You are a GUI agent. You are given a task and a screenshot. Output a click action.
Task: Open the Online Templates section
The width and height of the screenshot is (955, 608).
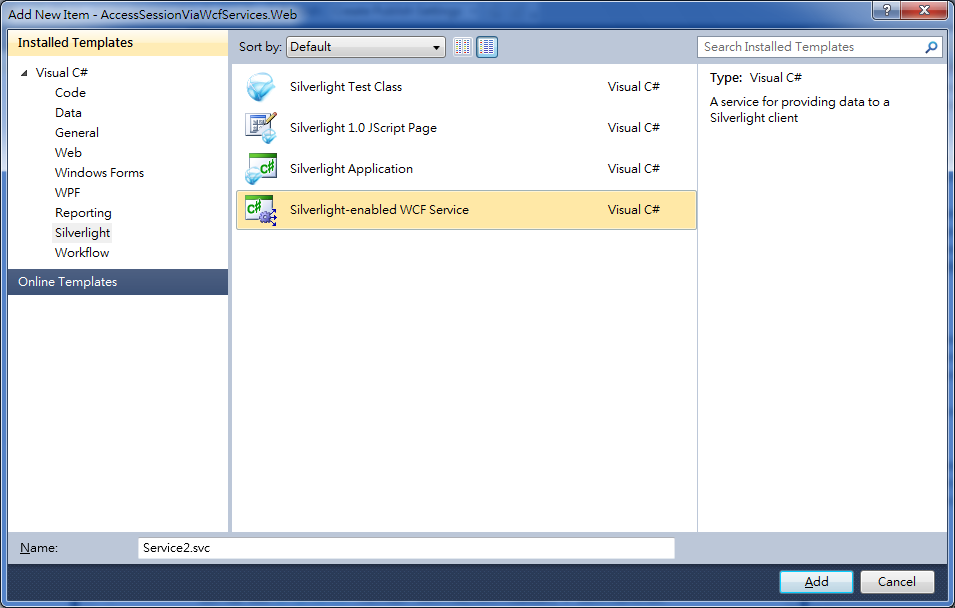[x=118, y=282]
